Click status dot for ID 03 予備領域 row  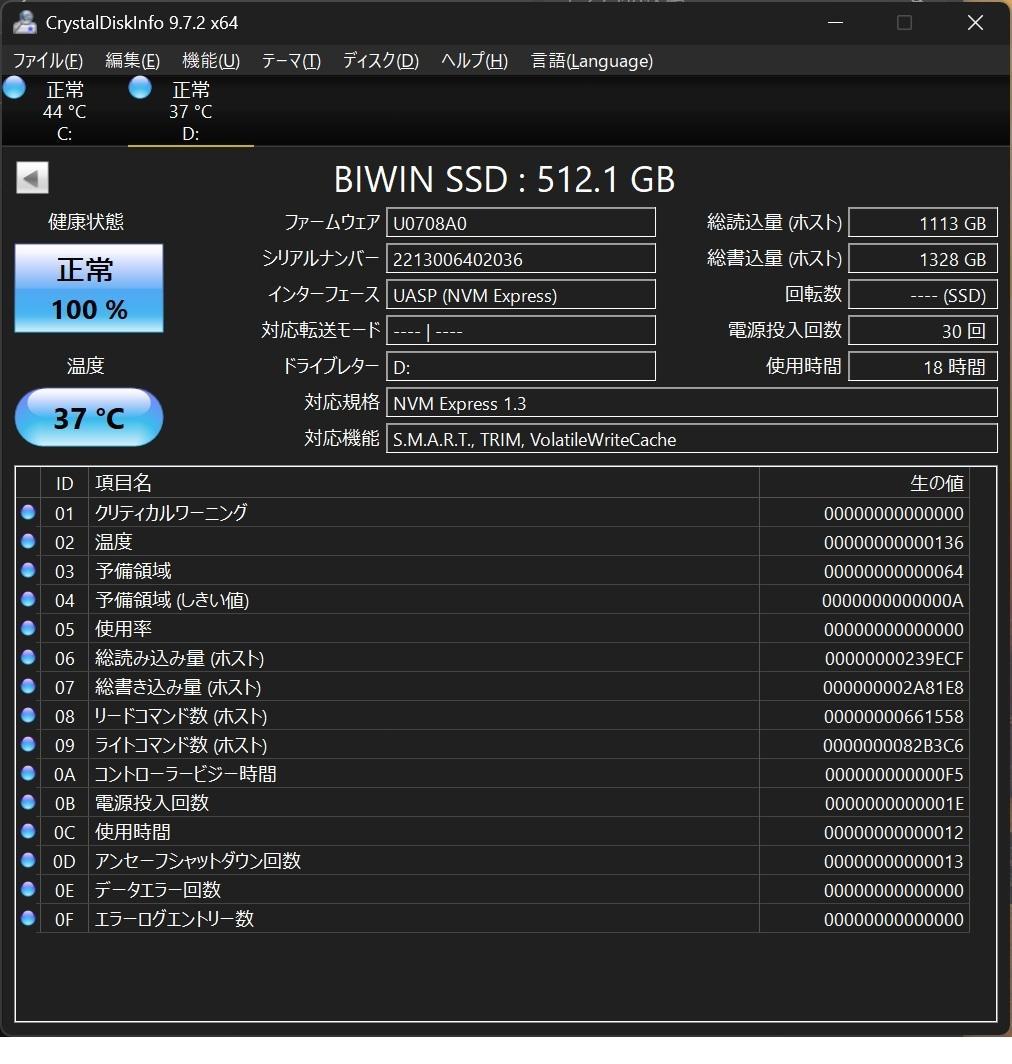[x=28, y=570]
